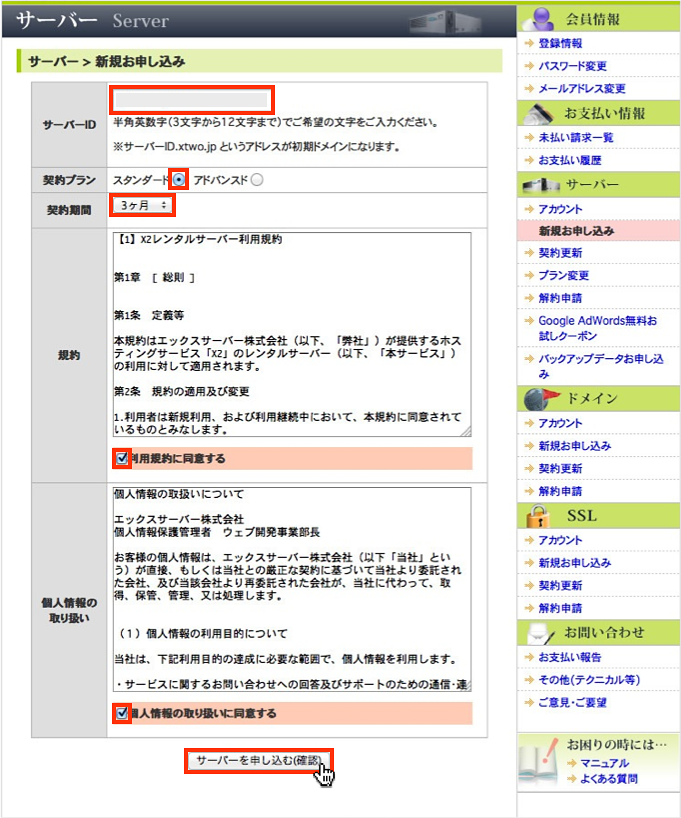Click arrow icon beside 登録情報

pyautogui.click(x=529, y=43)
